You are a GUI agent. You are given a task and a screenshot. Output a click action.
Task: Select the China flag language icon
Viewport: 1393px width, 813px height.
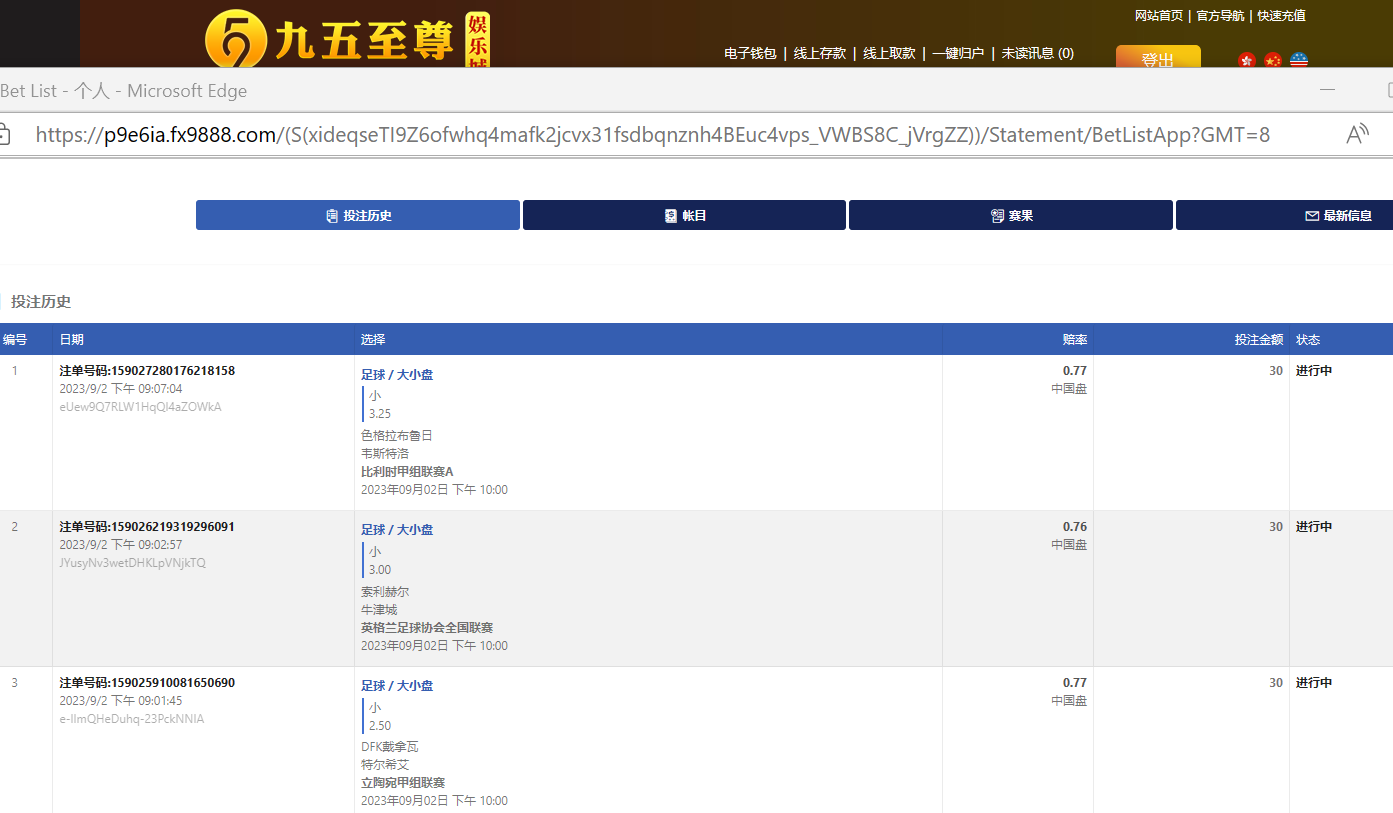click(1272, 61)
